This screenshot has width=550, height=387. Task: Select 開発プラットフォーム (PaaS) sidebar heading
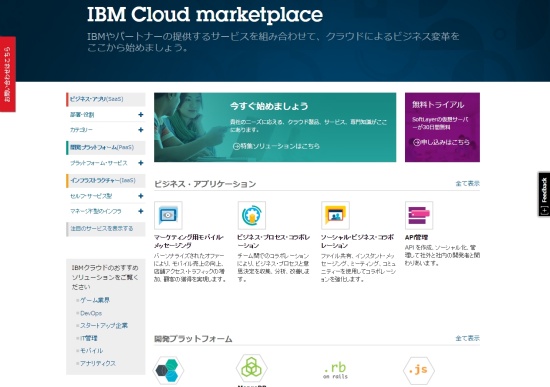(x=106, y=147)
